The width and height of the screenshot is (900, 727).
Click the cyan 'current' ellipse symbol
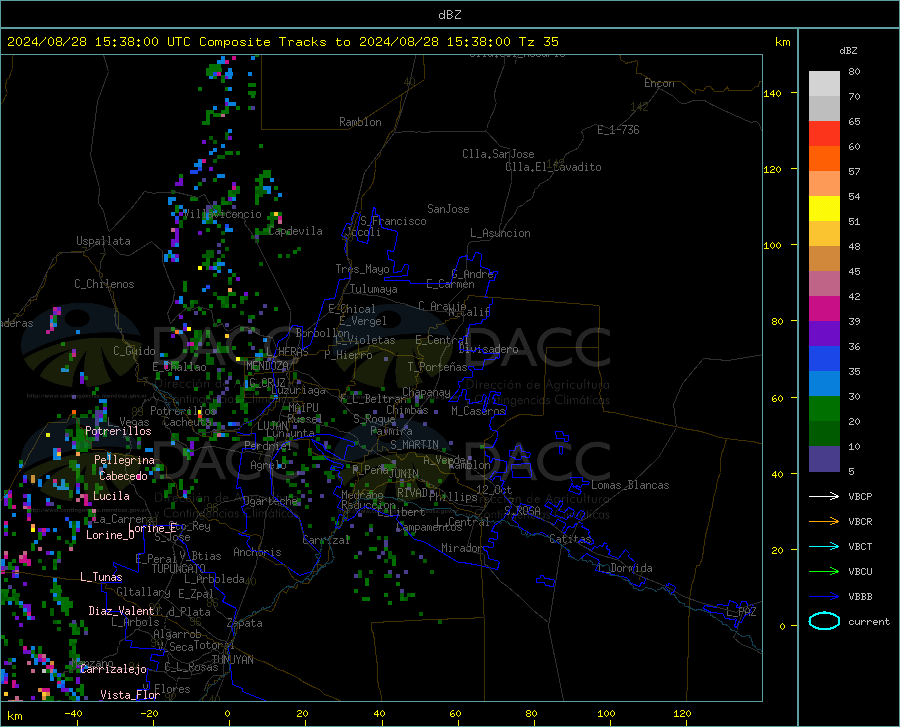(x=824, y=621)
